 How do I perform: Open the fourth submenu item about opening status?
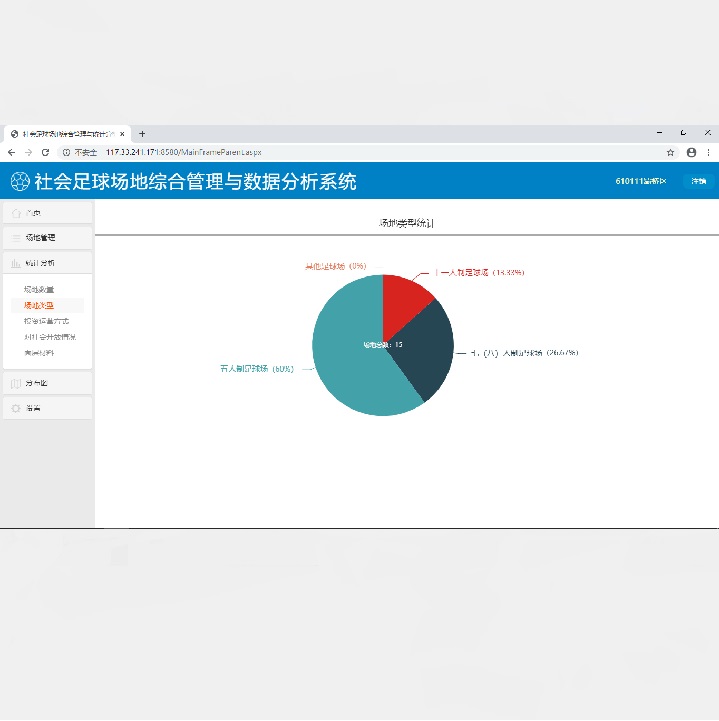pyautogui.click(x=50, y=337)
